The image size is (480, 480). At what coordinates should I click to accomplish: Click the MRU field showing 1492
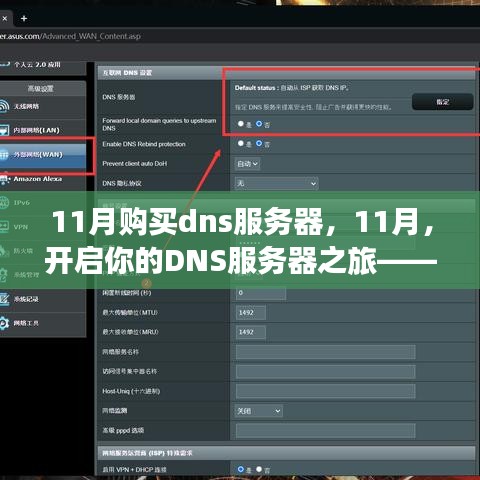[251, 332]
